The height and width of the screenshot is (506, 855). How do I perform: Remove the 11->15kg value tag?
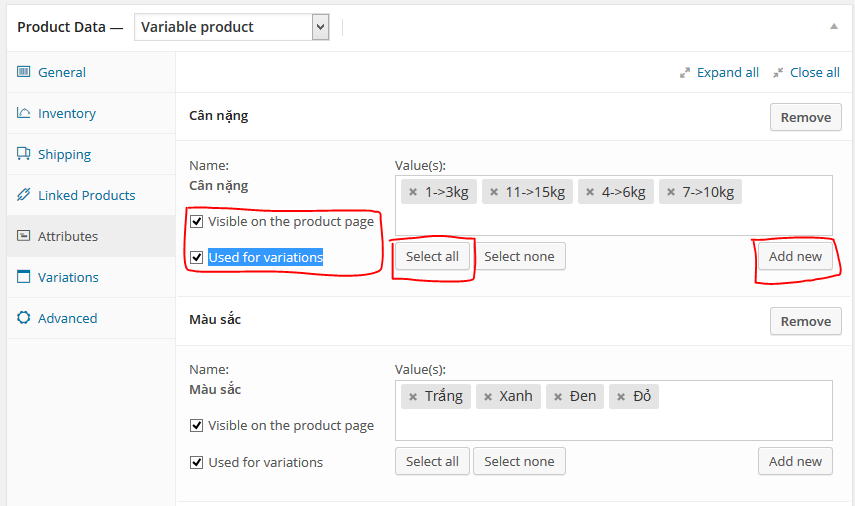pos(493,192)
